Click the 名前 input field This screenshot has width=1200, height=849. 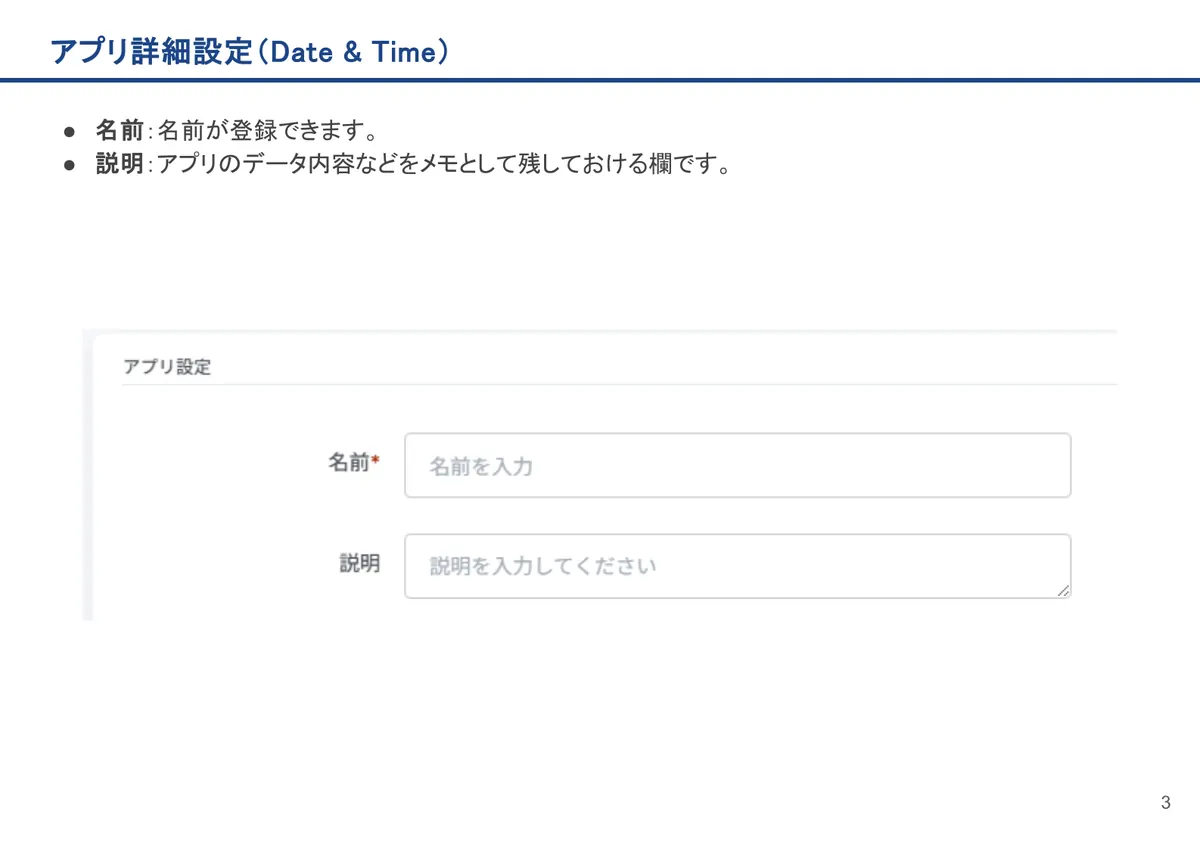click(x=737, y=465)
